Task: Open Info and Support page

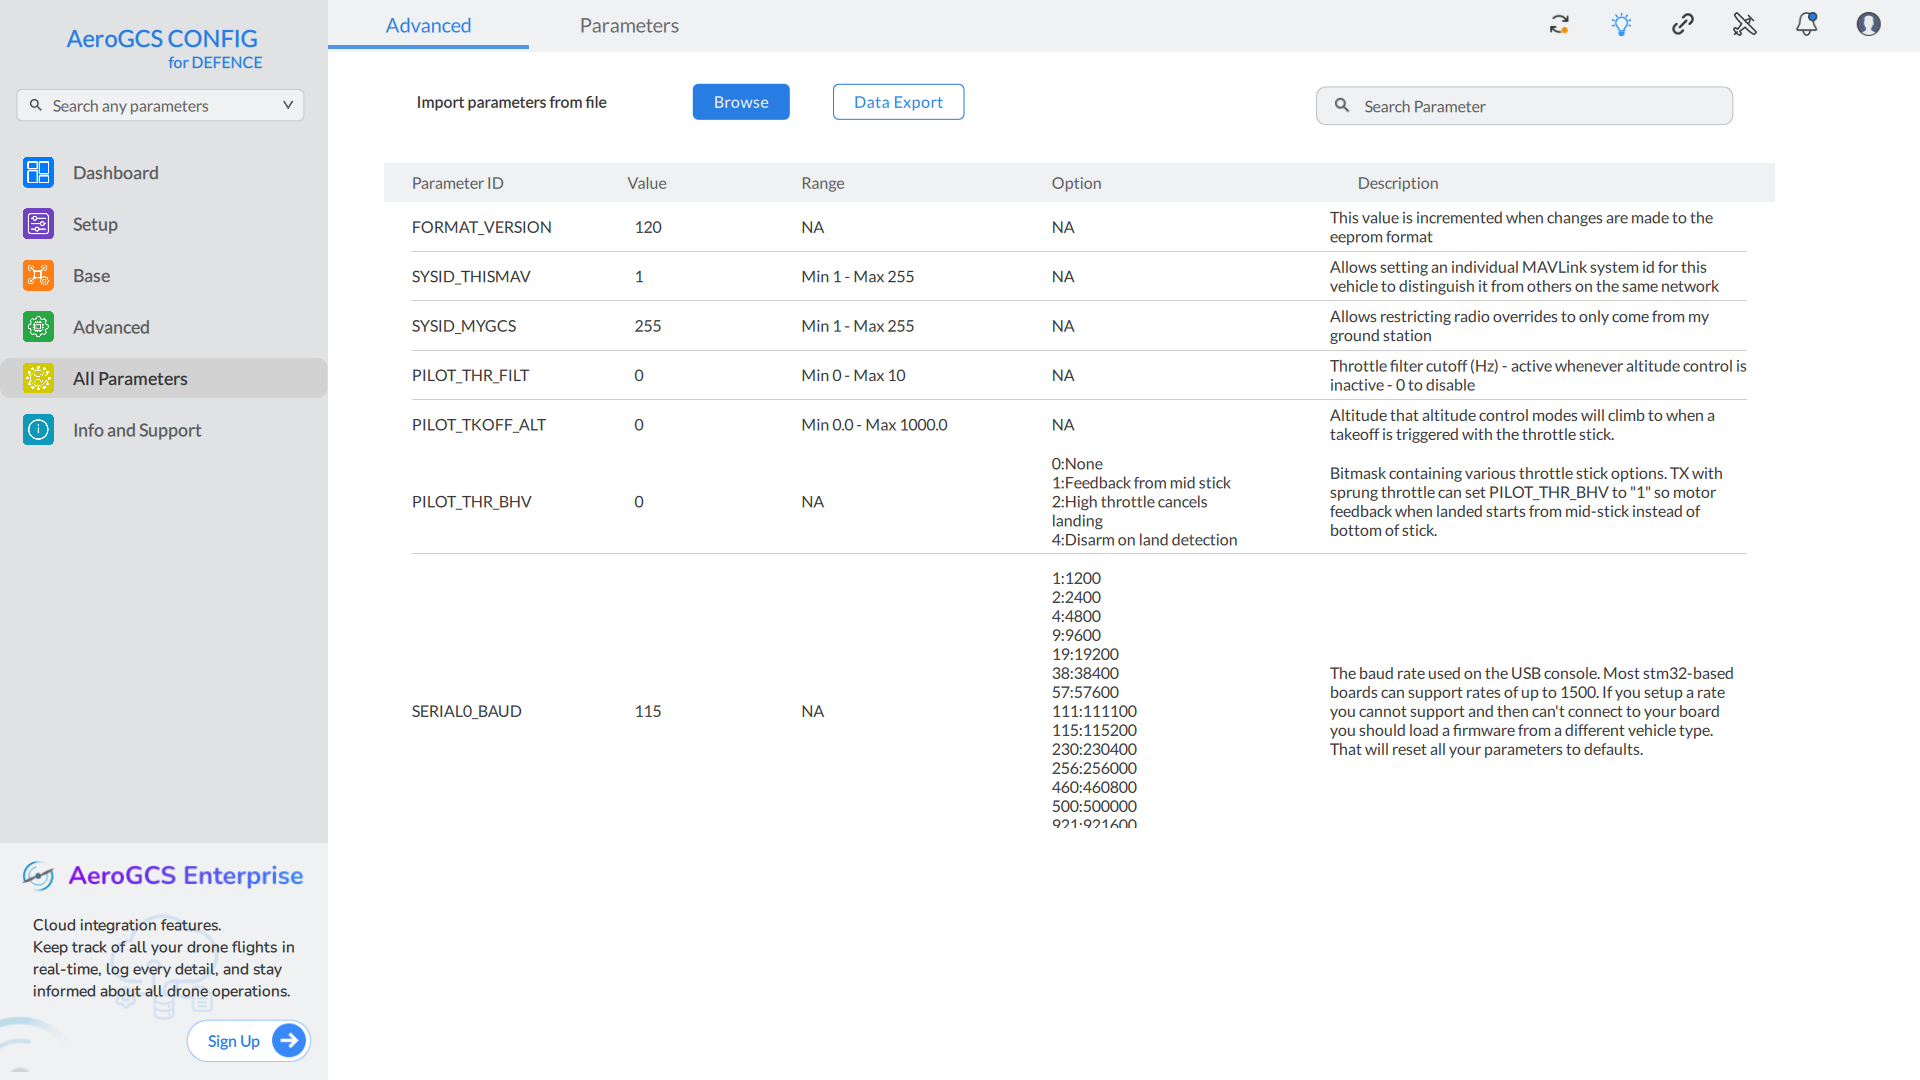Action: (x=164, y=430)
